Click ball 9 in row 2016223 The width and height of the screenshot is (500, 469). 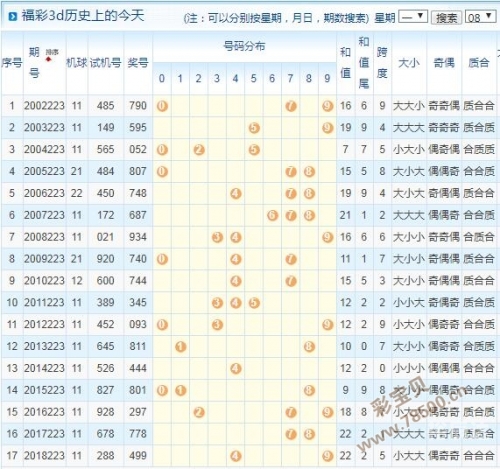pos(328,412)
